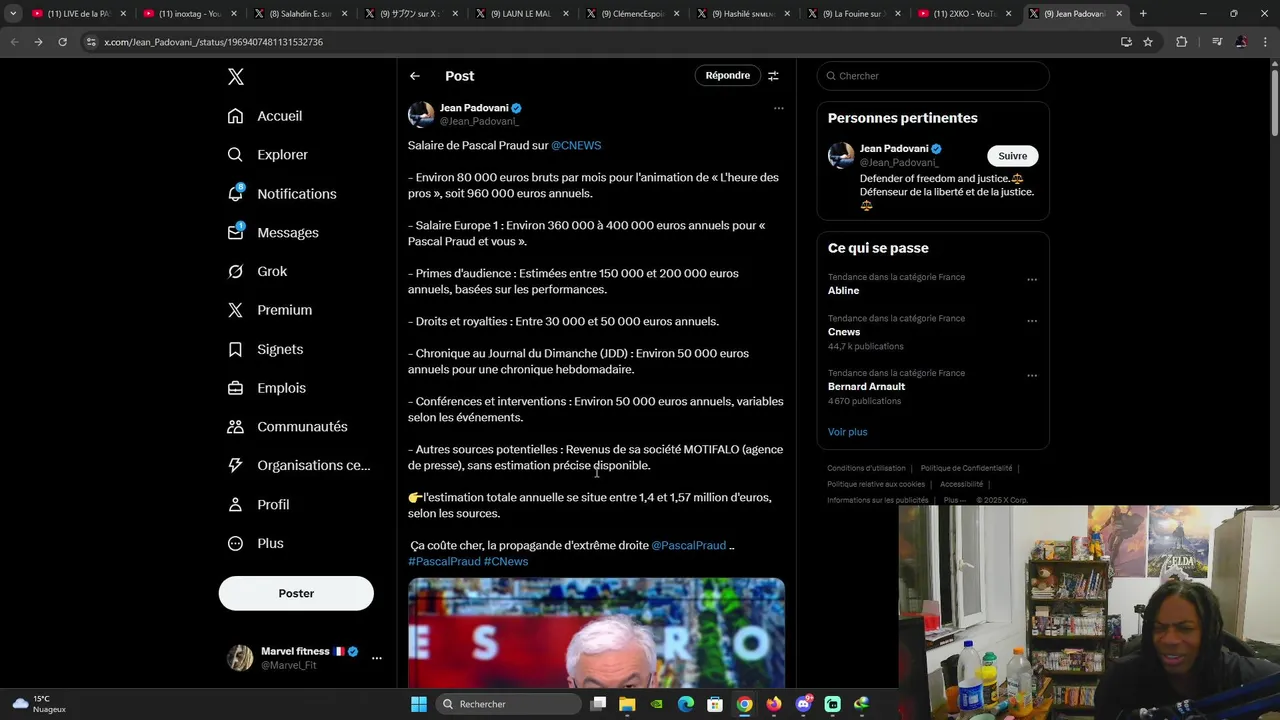Click Voir plus under trends
1280x720 pixels.
[x=847, y=432]
